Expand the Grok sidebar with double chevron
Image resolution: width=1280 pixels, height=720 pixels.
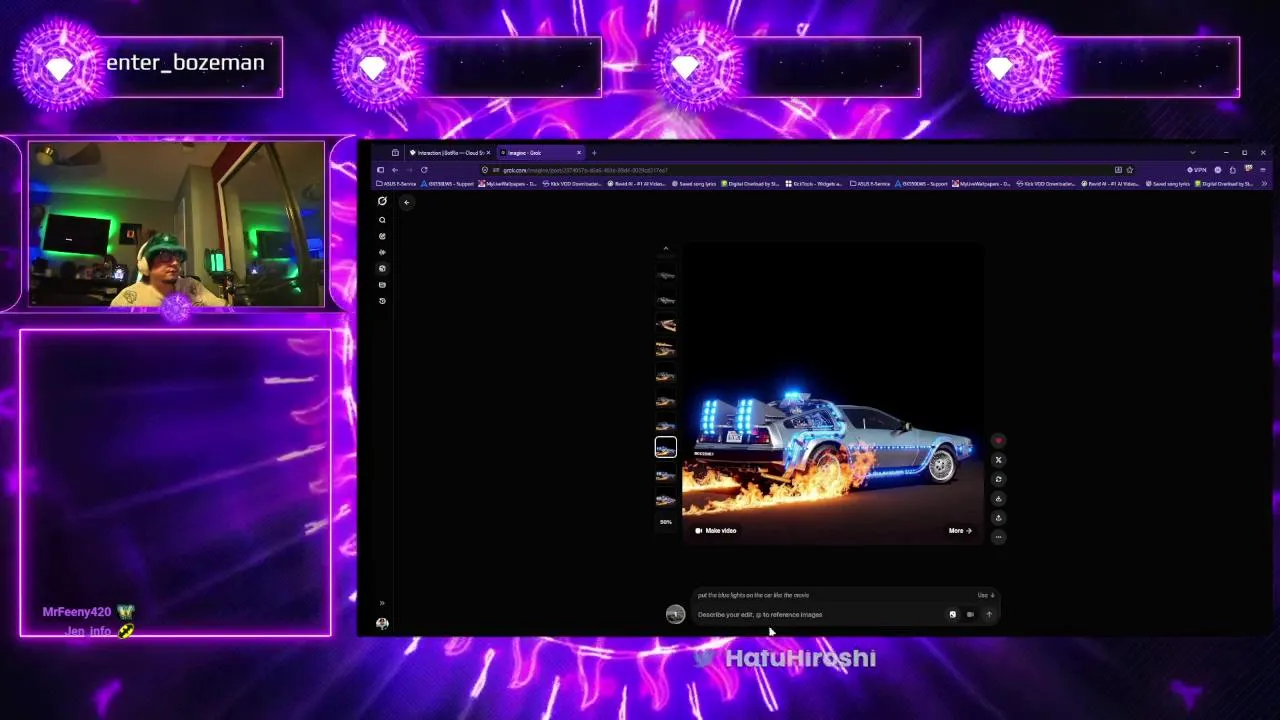[x=382, y=603]
